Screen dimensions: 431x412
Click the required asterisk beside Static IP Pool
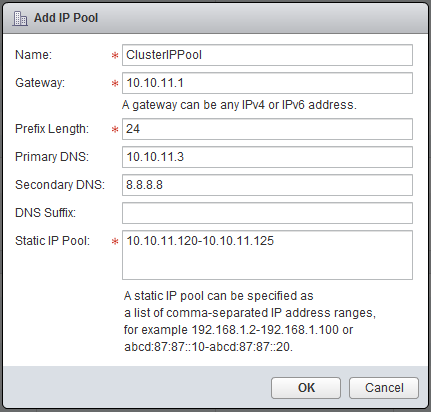(x=115, y=241)
